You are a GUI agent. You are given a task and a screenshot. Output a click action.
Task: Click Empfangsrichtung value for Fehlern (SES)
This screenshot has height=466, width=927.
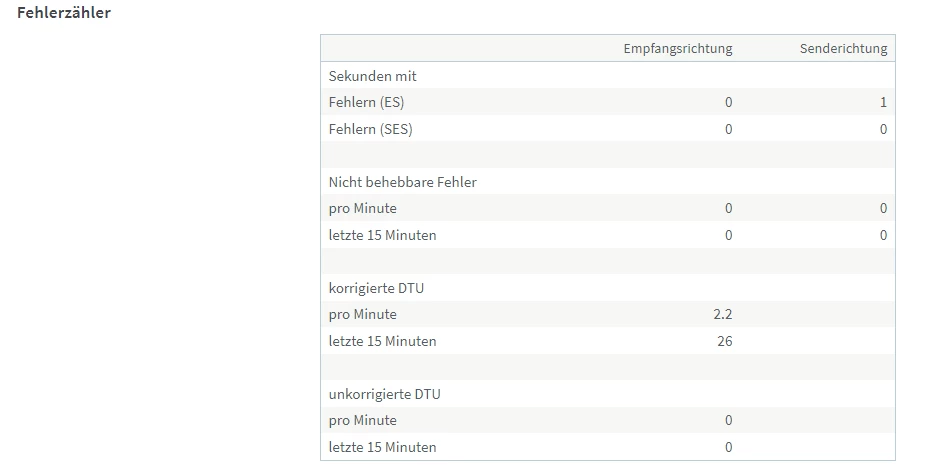click(x=728, y=129)
